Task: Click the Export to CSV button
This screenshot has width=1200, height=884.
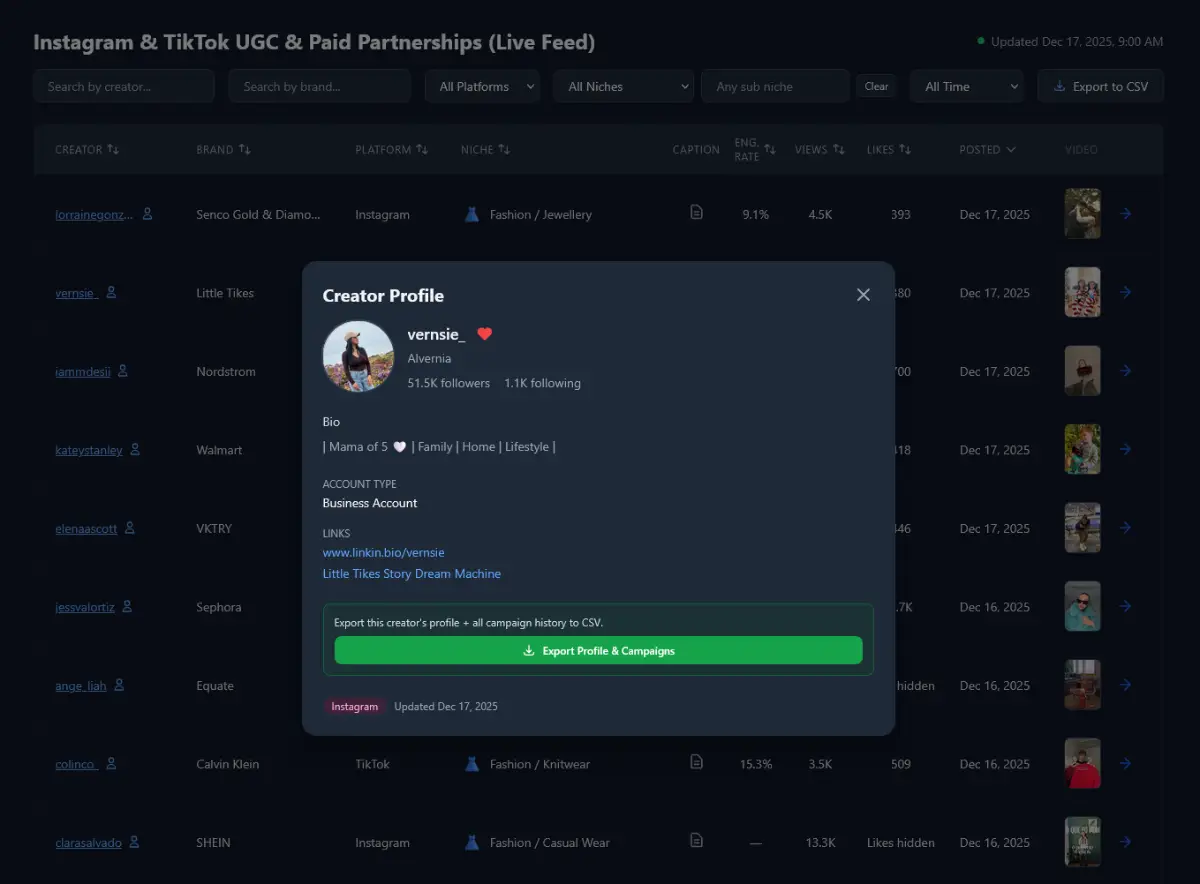Action: click(1100, 87)
